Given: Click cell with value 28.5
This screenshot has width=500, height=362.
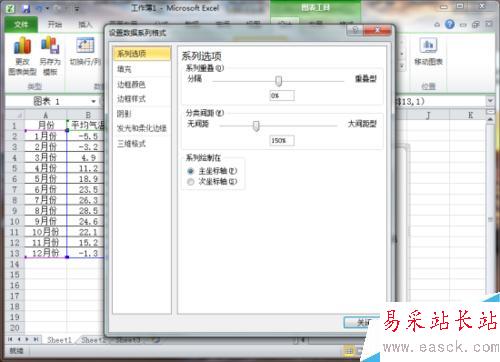Looking at the screenshot, I should (x=86, y=210).
